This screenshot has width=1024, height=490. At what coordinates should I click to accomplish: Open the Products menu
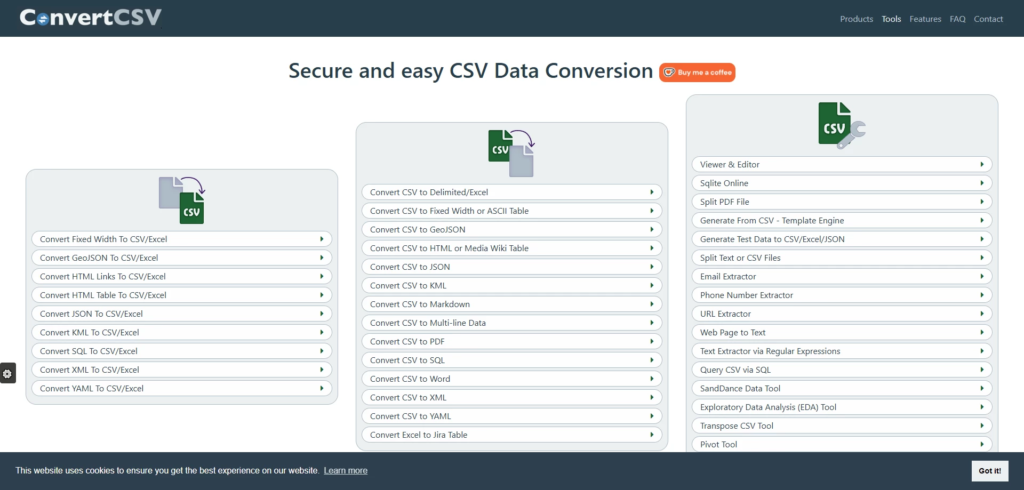[856, 19]
